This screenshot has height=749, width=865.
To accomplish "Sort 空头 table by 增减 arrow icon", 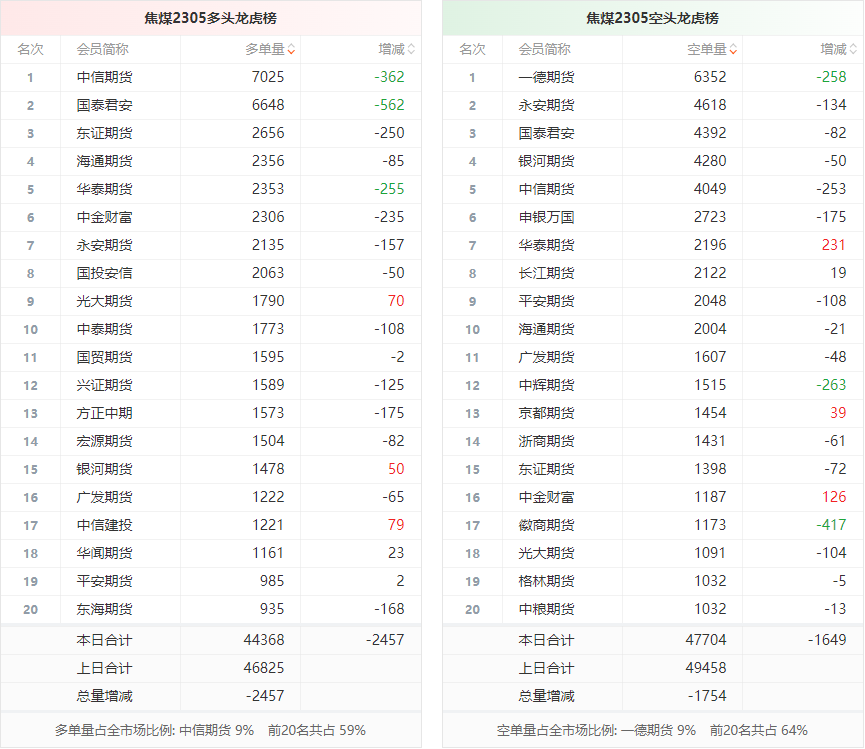I will coord(853,49).
